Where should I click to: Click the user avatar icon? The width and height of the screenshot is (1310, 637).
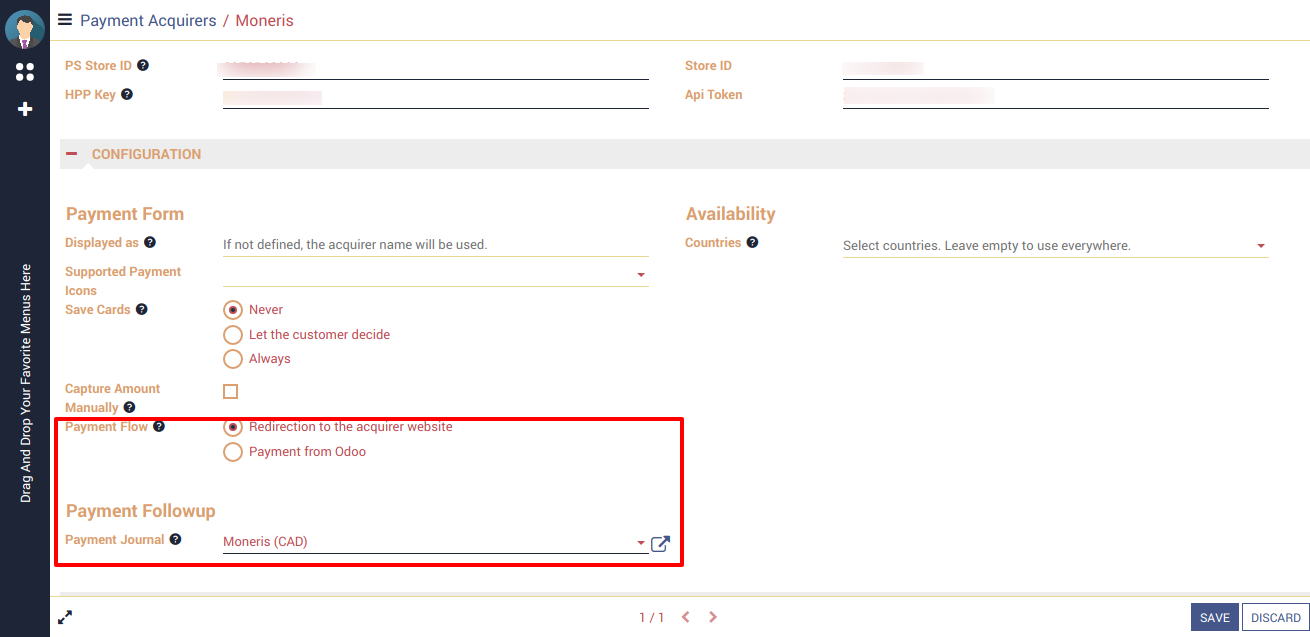(x=25, y=29)
